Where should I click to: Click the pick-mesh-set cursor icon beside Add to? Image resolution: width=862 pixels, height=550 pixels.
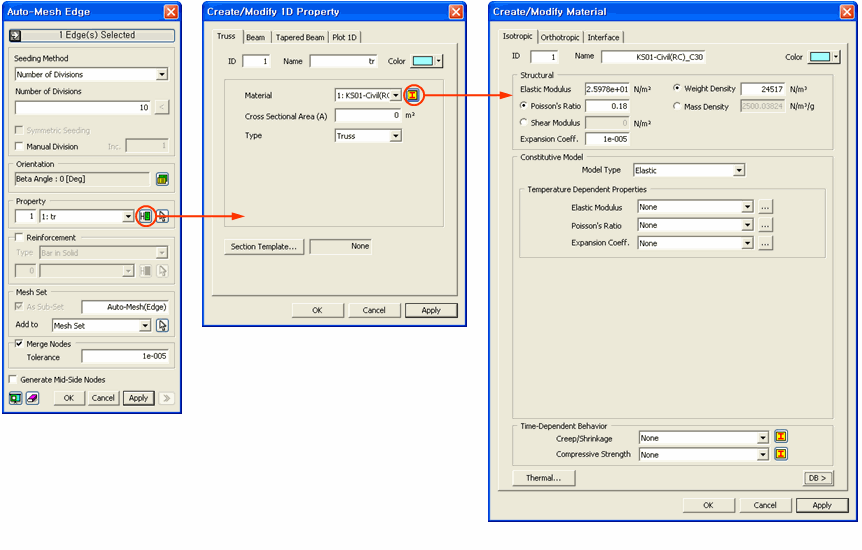[163, 325]
